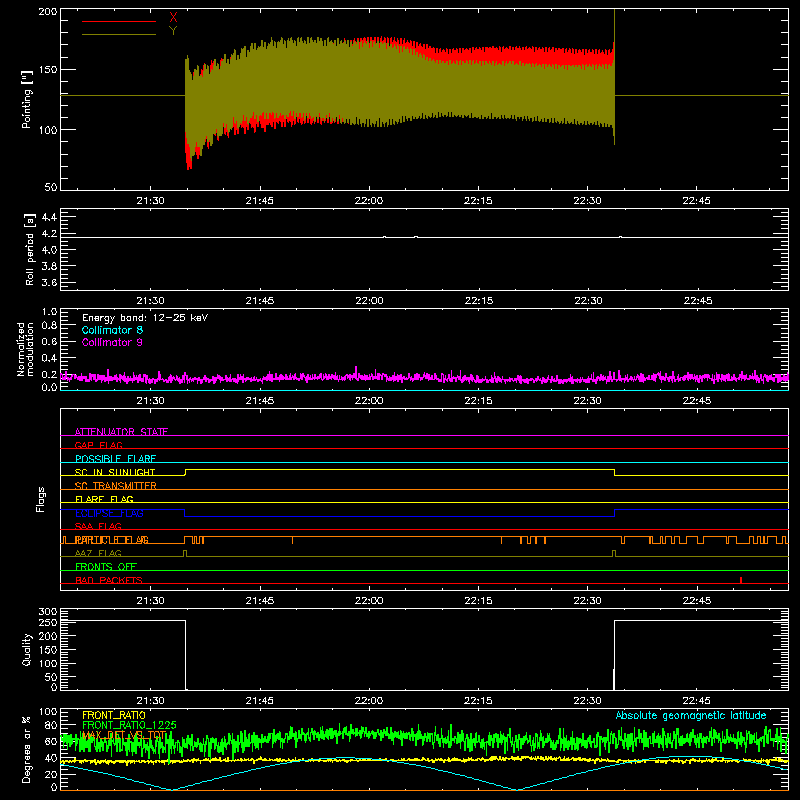Screen dimensions: 800x800
Task: Click the GAP_FLAG label
Action: [98, 445]
